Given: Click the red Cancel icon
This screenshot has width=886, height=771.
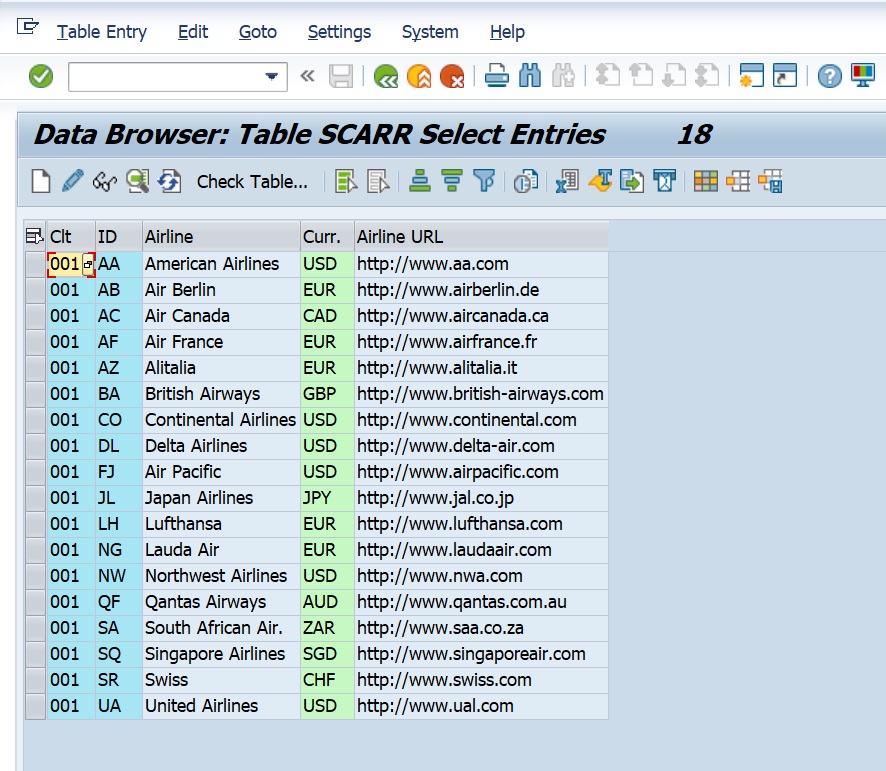Looking at the screenshot, I should pos(452,76).
